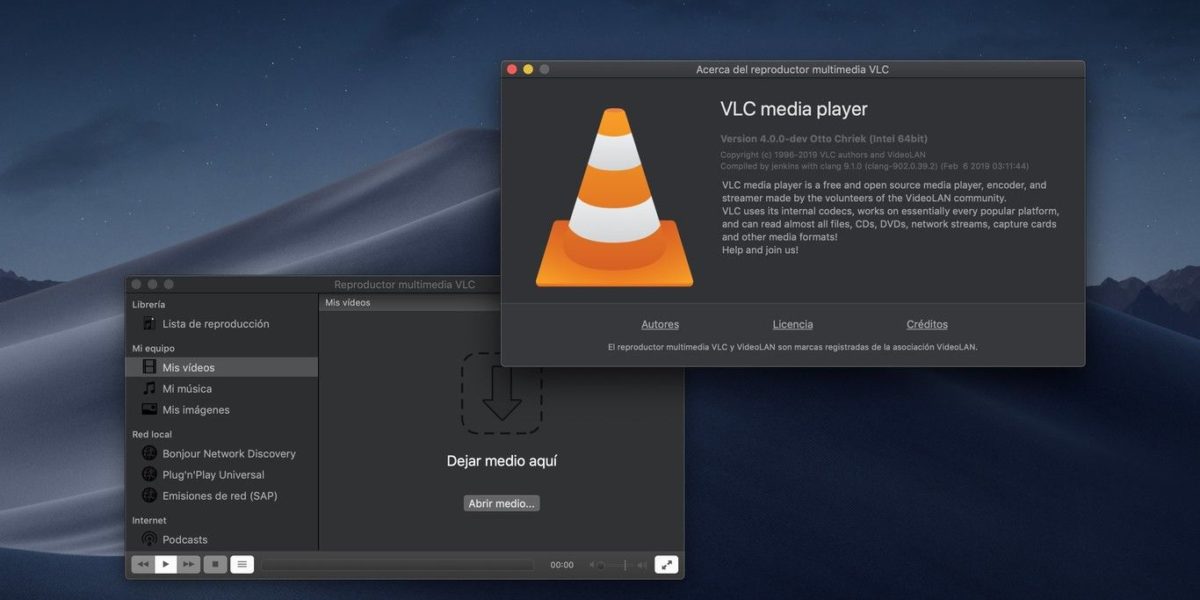Image resolution: width=1200 pixels, height=600 pixels.
Task: Adjust the volume slider
Action: [x=616, y=565]
